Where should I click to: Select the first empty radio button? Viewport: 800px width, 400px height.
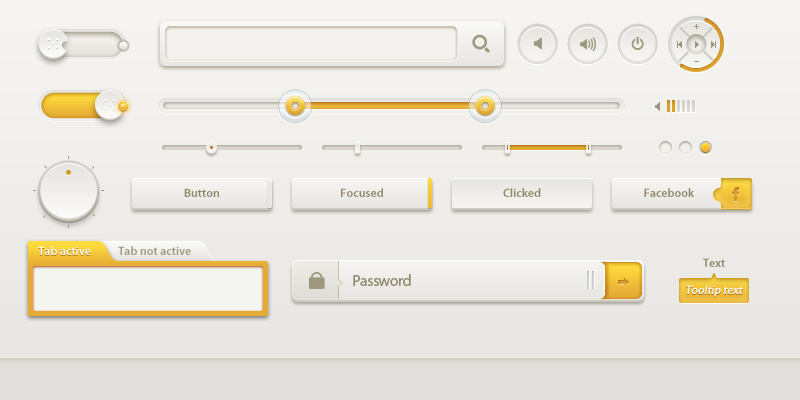coord(665,148)
